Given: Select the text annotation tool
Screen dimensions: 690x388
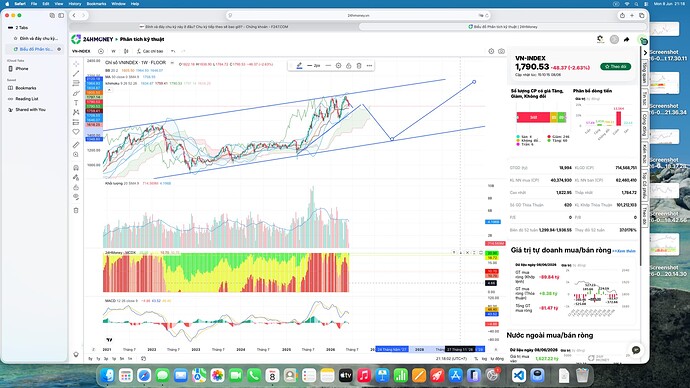Looking at the screenshot, I should point(76,103).
